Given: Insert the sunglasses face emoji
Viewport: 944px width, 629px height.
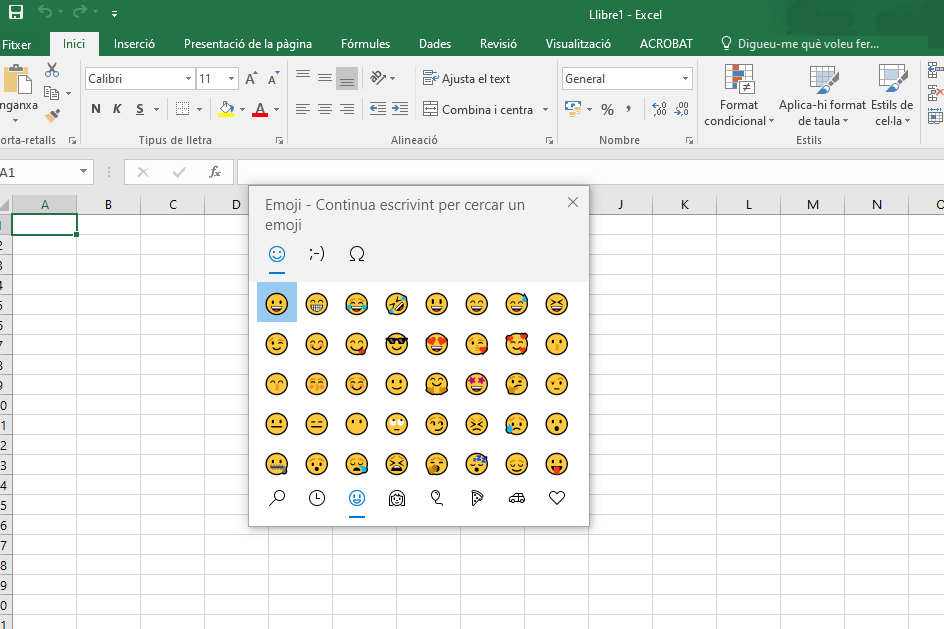Looking at the screenshot, I should 397,343.
